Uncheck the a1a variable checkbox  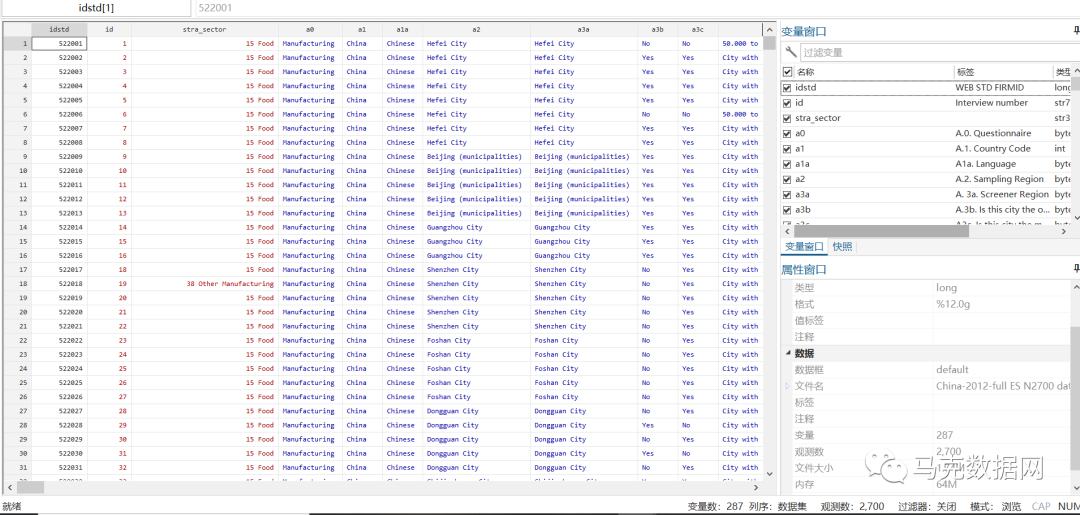[x=787, y=164]
